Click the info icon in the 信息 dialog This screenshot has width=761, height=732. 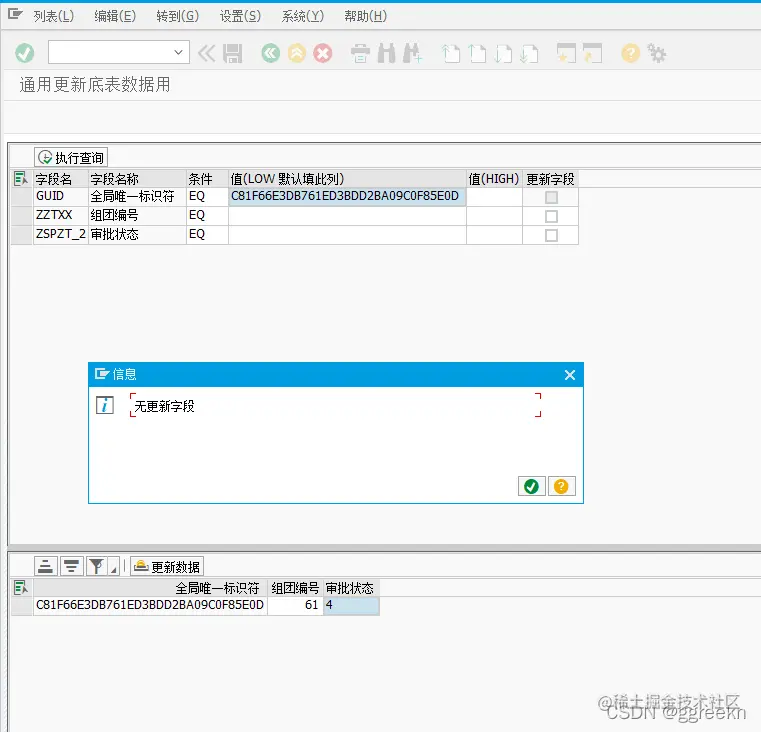click(105, 405)
